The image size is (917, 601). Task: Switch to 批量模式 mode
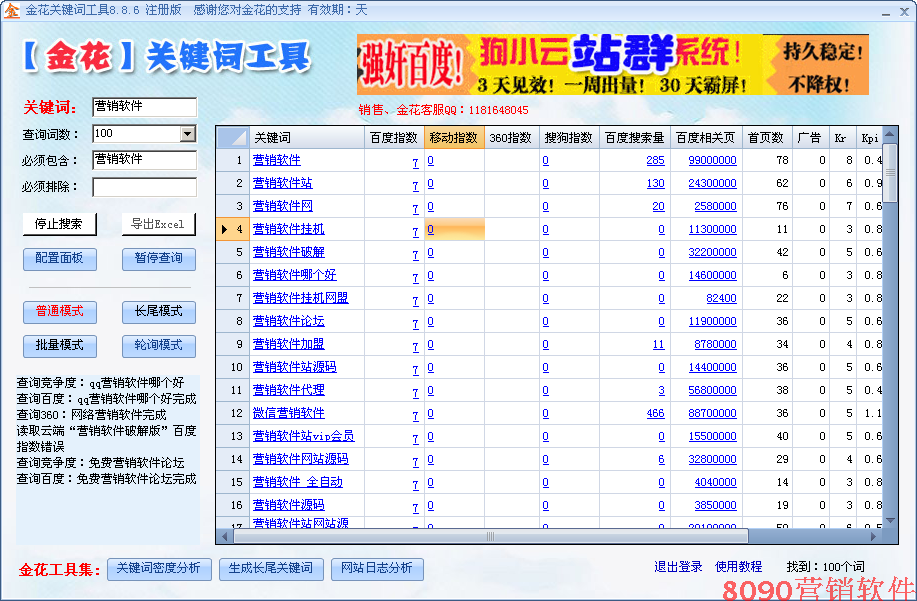click(59, 345)
